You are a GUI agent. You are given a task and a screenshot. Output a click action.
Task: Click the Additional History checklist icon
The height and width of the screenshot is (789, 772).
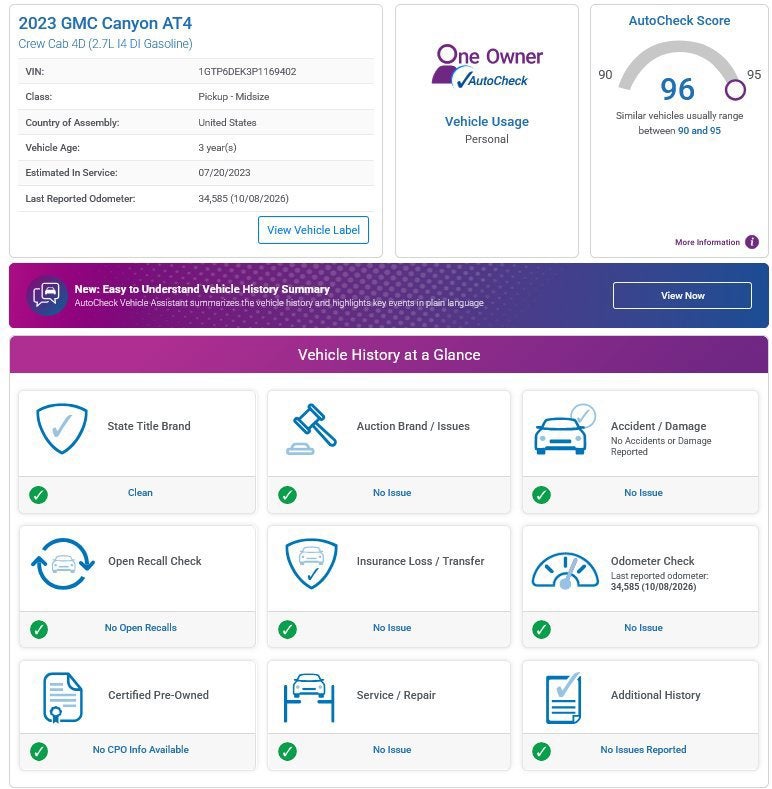564,698
